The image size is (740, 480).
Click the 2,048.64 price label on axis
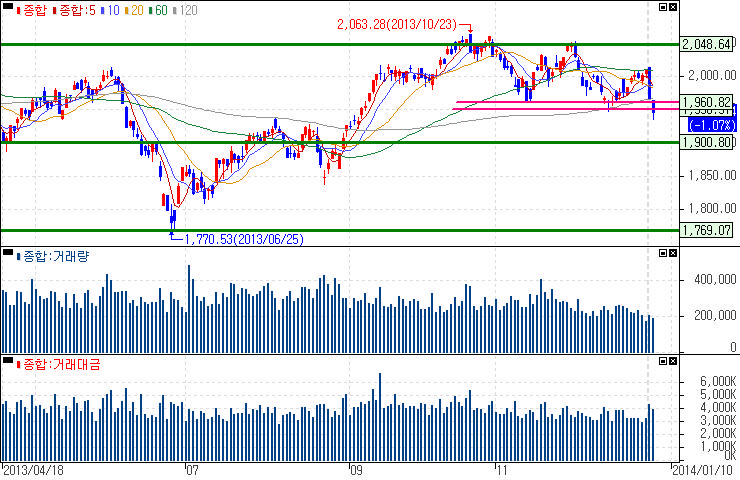(707, 45)
